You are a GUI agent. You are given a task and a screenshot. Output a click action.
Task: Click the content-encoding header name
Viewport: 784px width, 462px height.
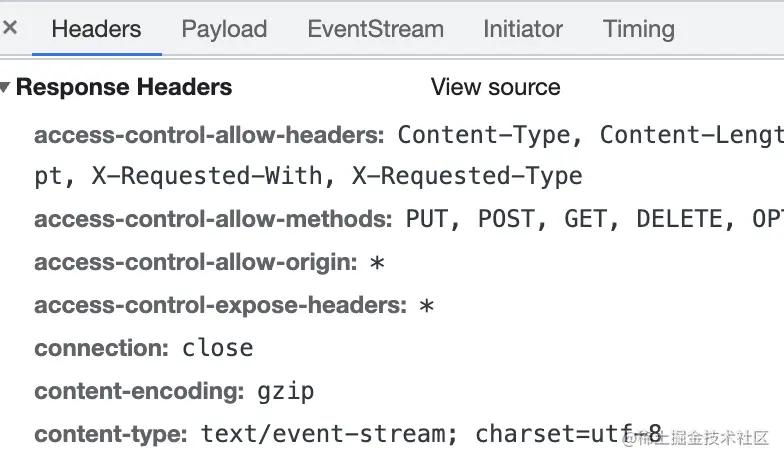[x=138, y=391]
